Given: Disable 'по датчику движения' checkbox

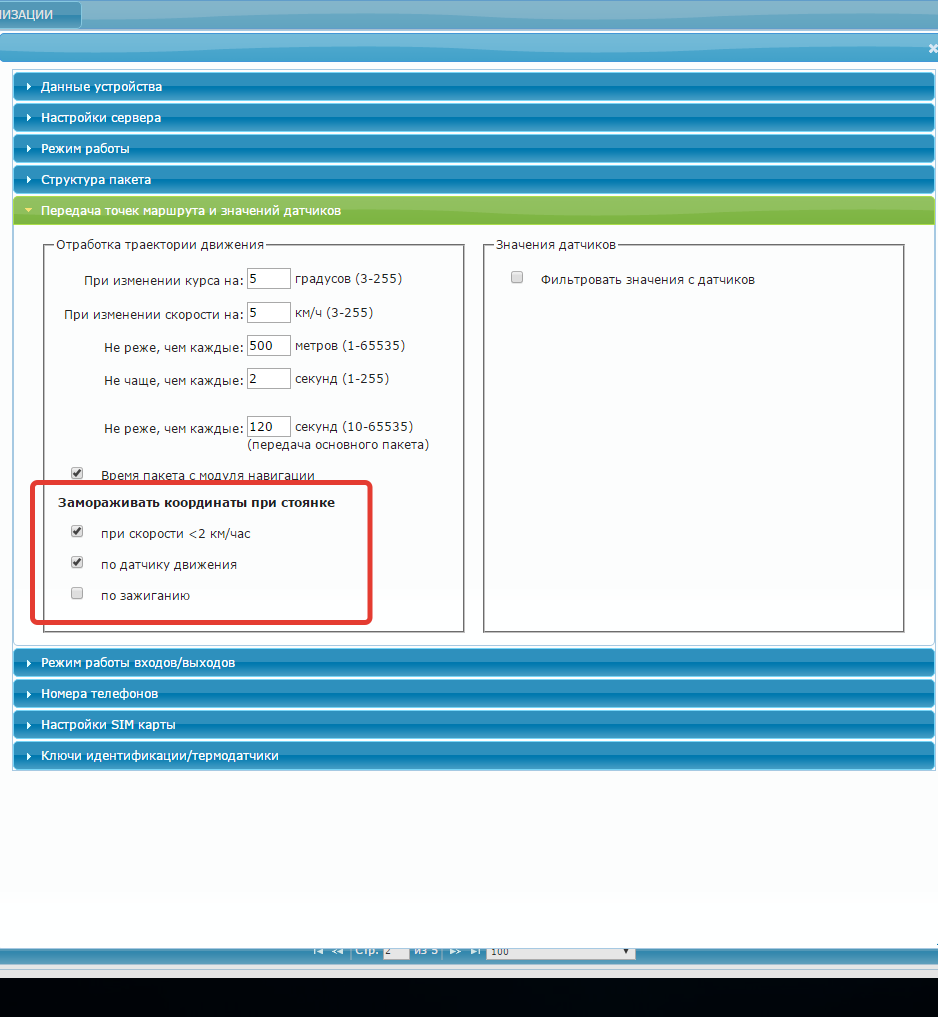Looking at the screenshot, I should (x=77, y=563).
